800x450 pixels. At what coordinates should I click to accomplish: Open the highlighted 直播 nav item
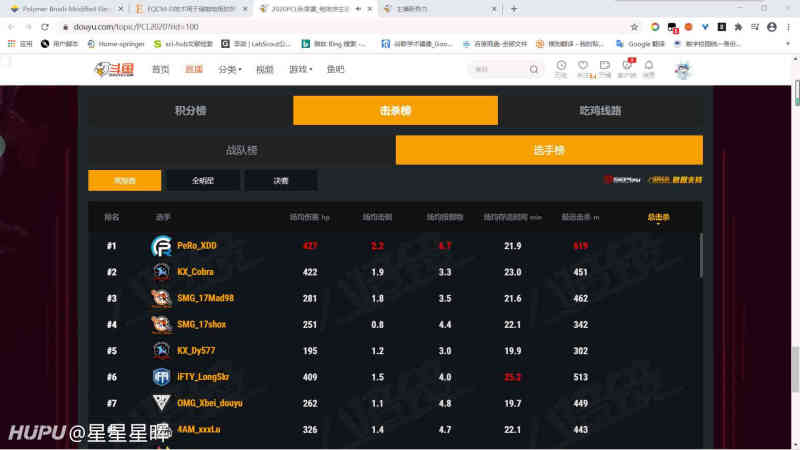coord(194,69)
